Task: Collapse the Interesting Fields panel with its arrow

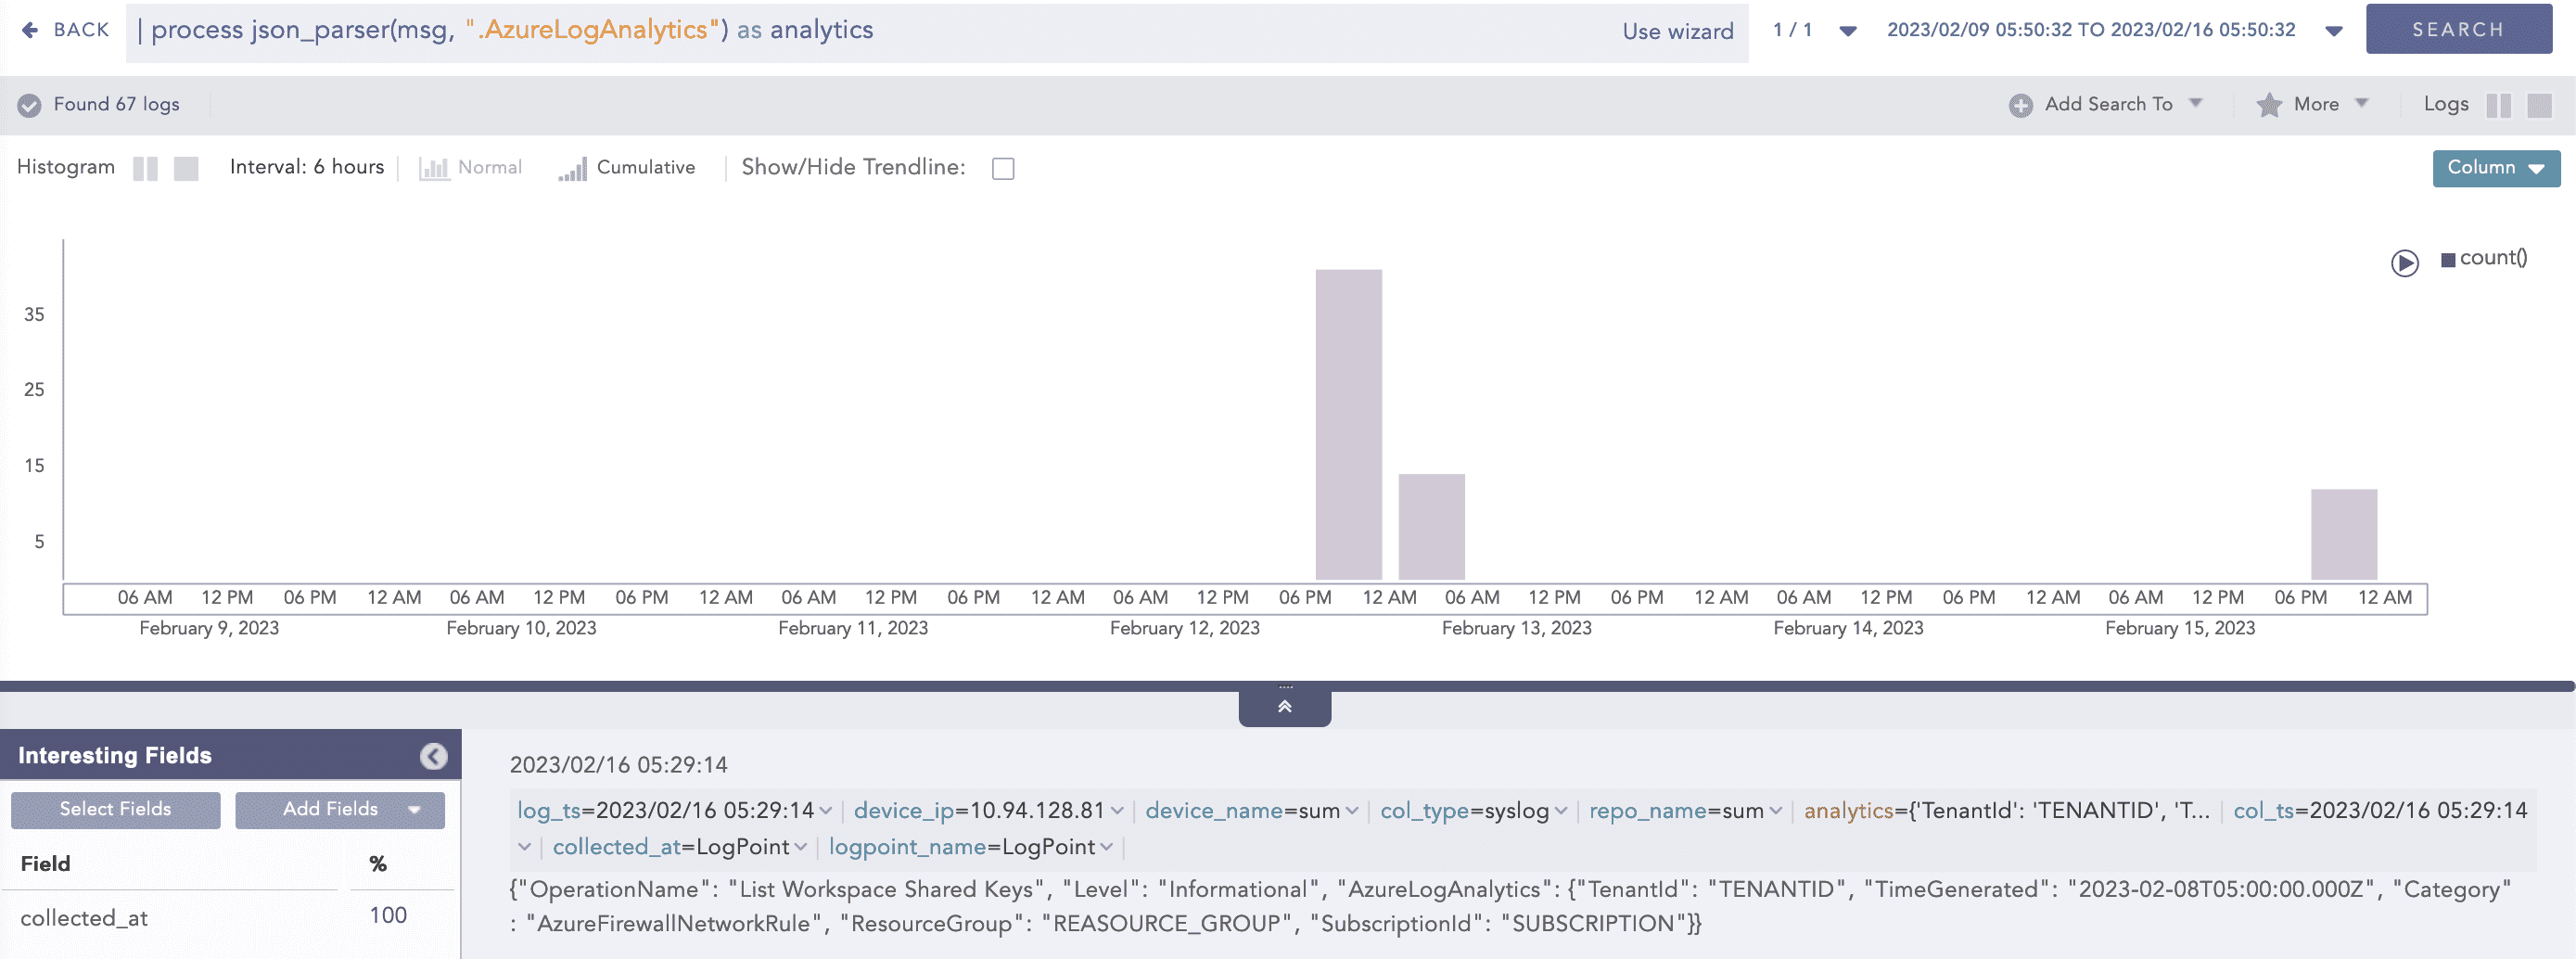Action: [x=433, y=756]
